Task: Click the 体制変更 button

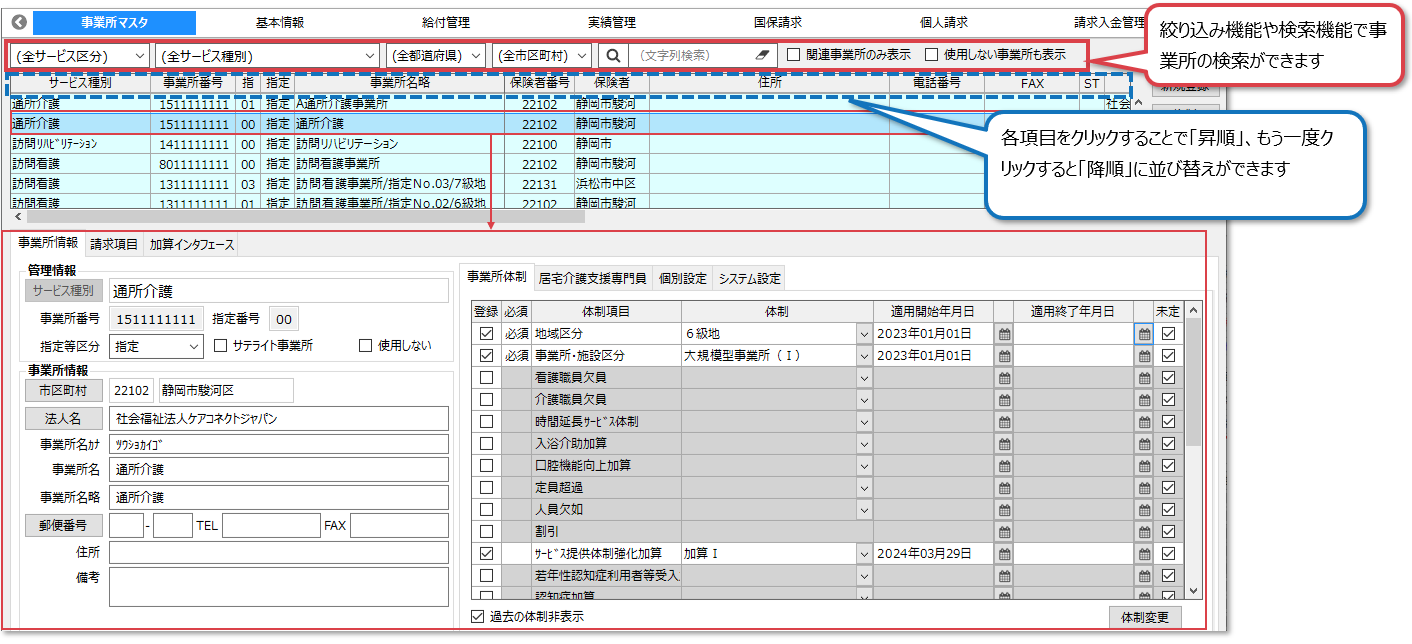Action: tap(1145, 617)
